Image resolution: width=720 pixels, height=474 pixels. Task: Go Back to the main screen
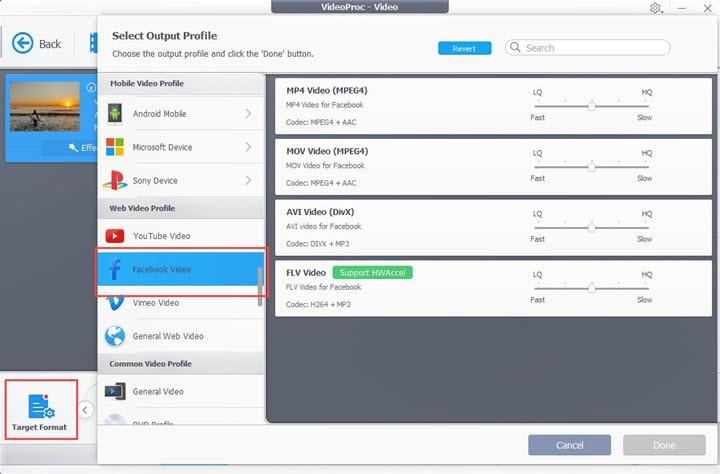coord(37,43)
